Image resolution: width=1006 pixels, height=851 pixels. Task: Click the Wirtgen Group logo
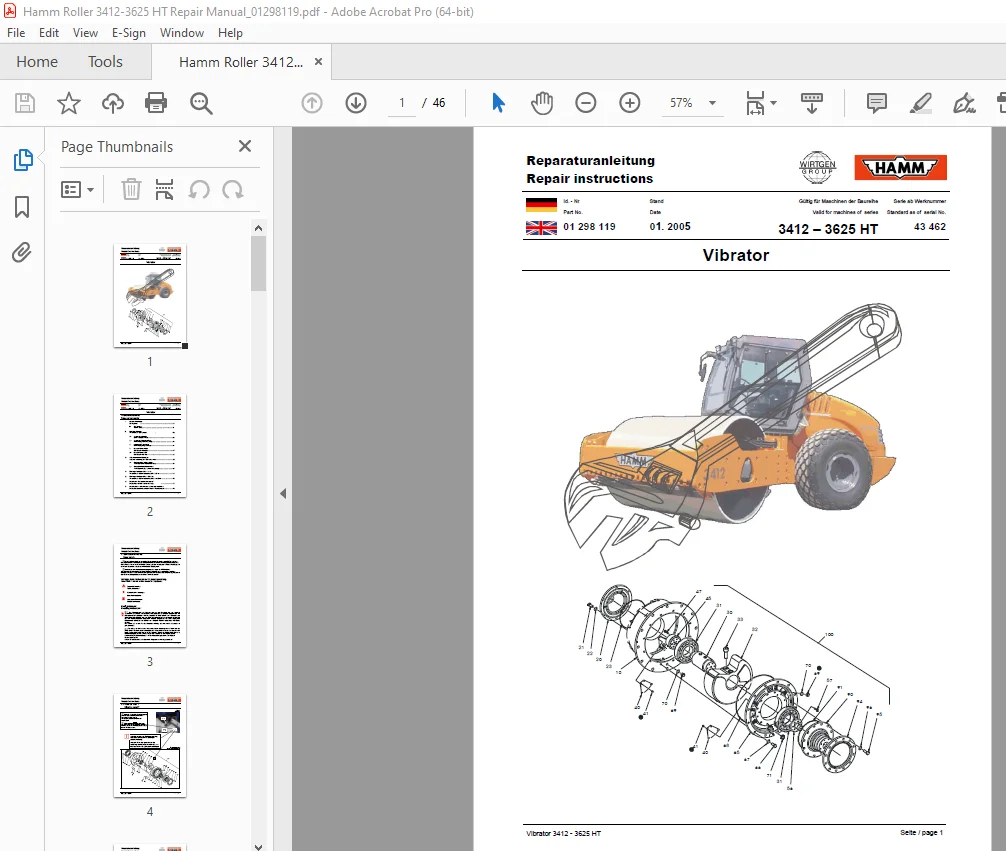tap(817, 168)
